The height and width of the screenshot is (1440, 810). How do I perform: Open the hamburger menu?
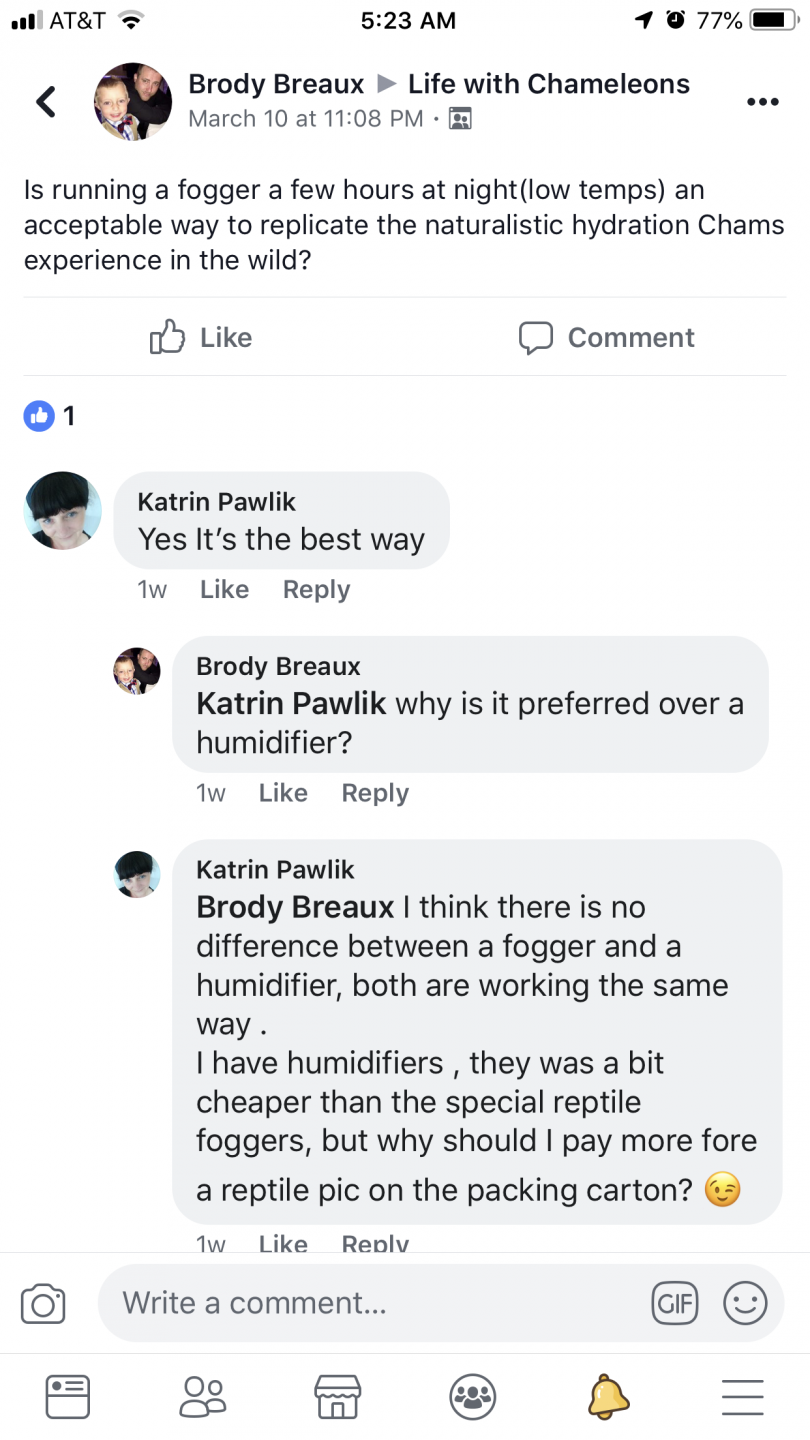(742, 1396)
